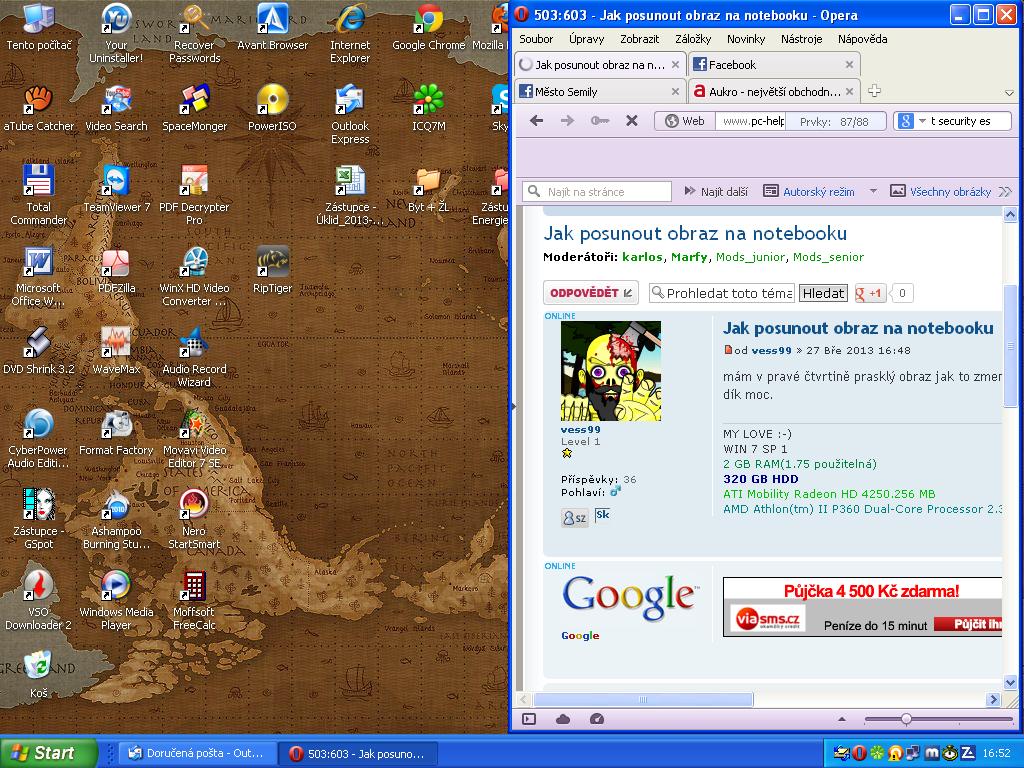Click the Najít na stránce field
The height and width of the screenshot is (768, 1024).
(x=597, y=191)
